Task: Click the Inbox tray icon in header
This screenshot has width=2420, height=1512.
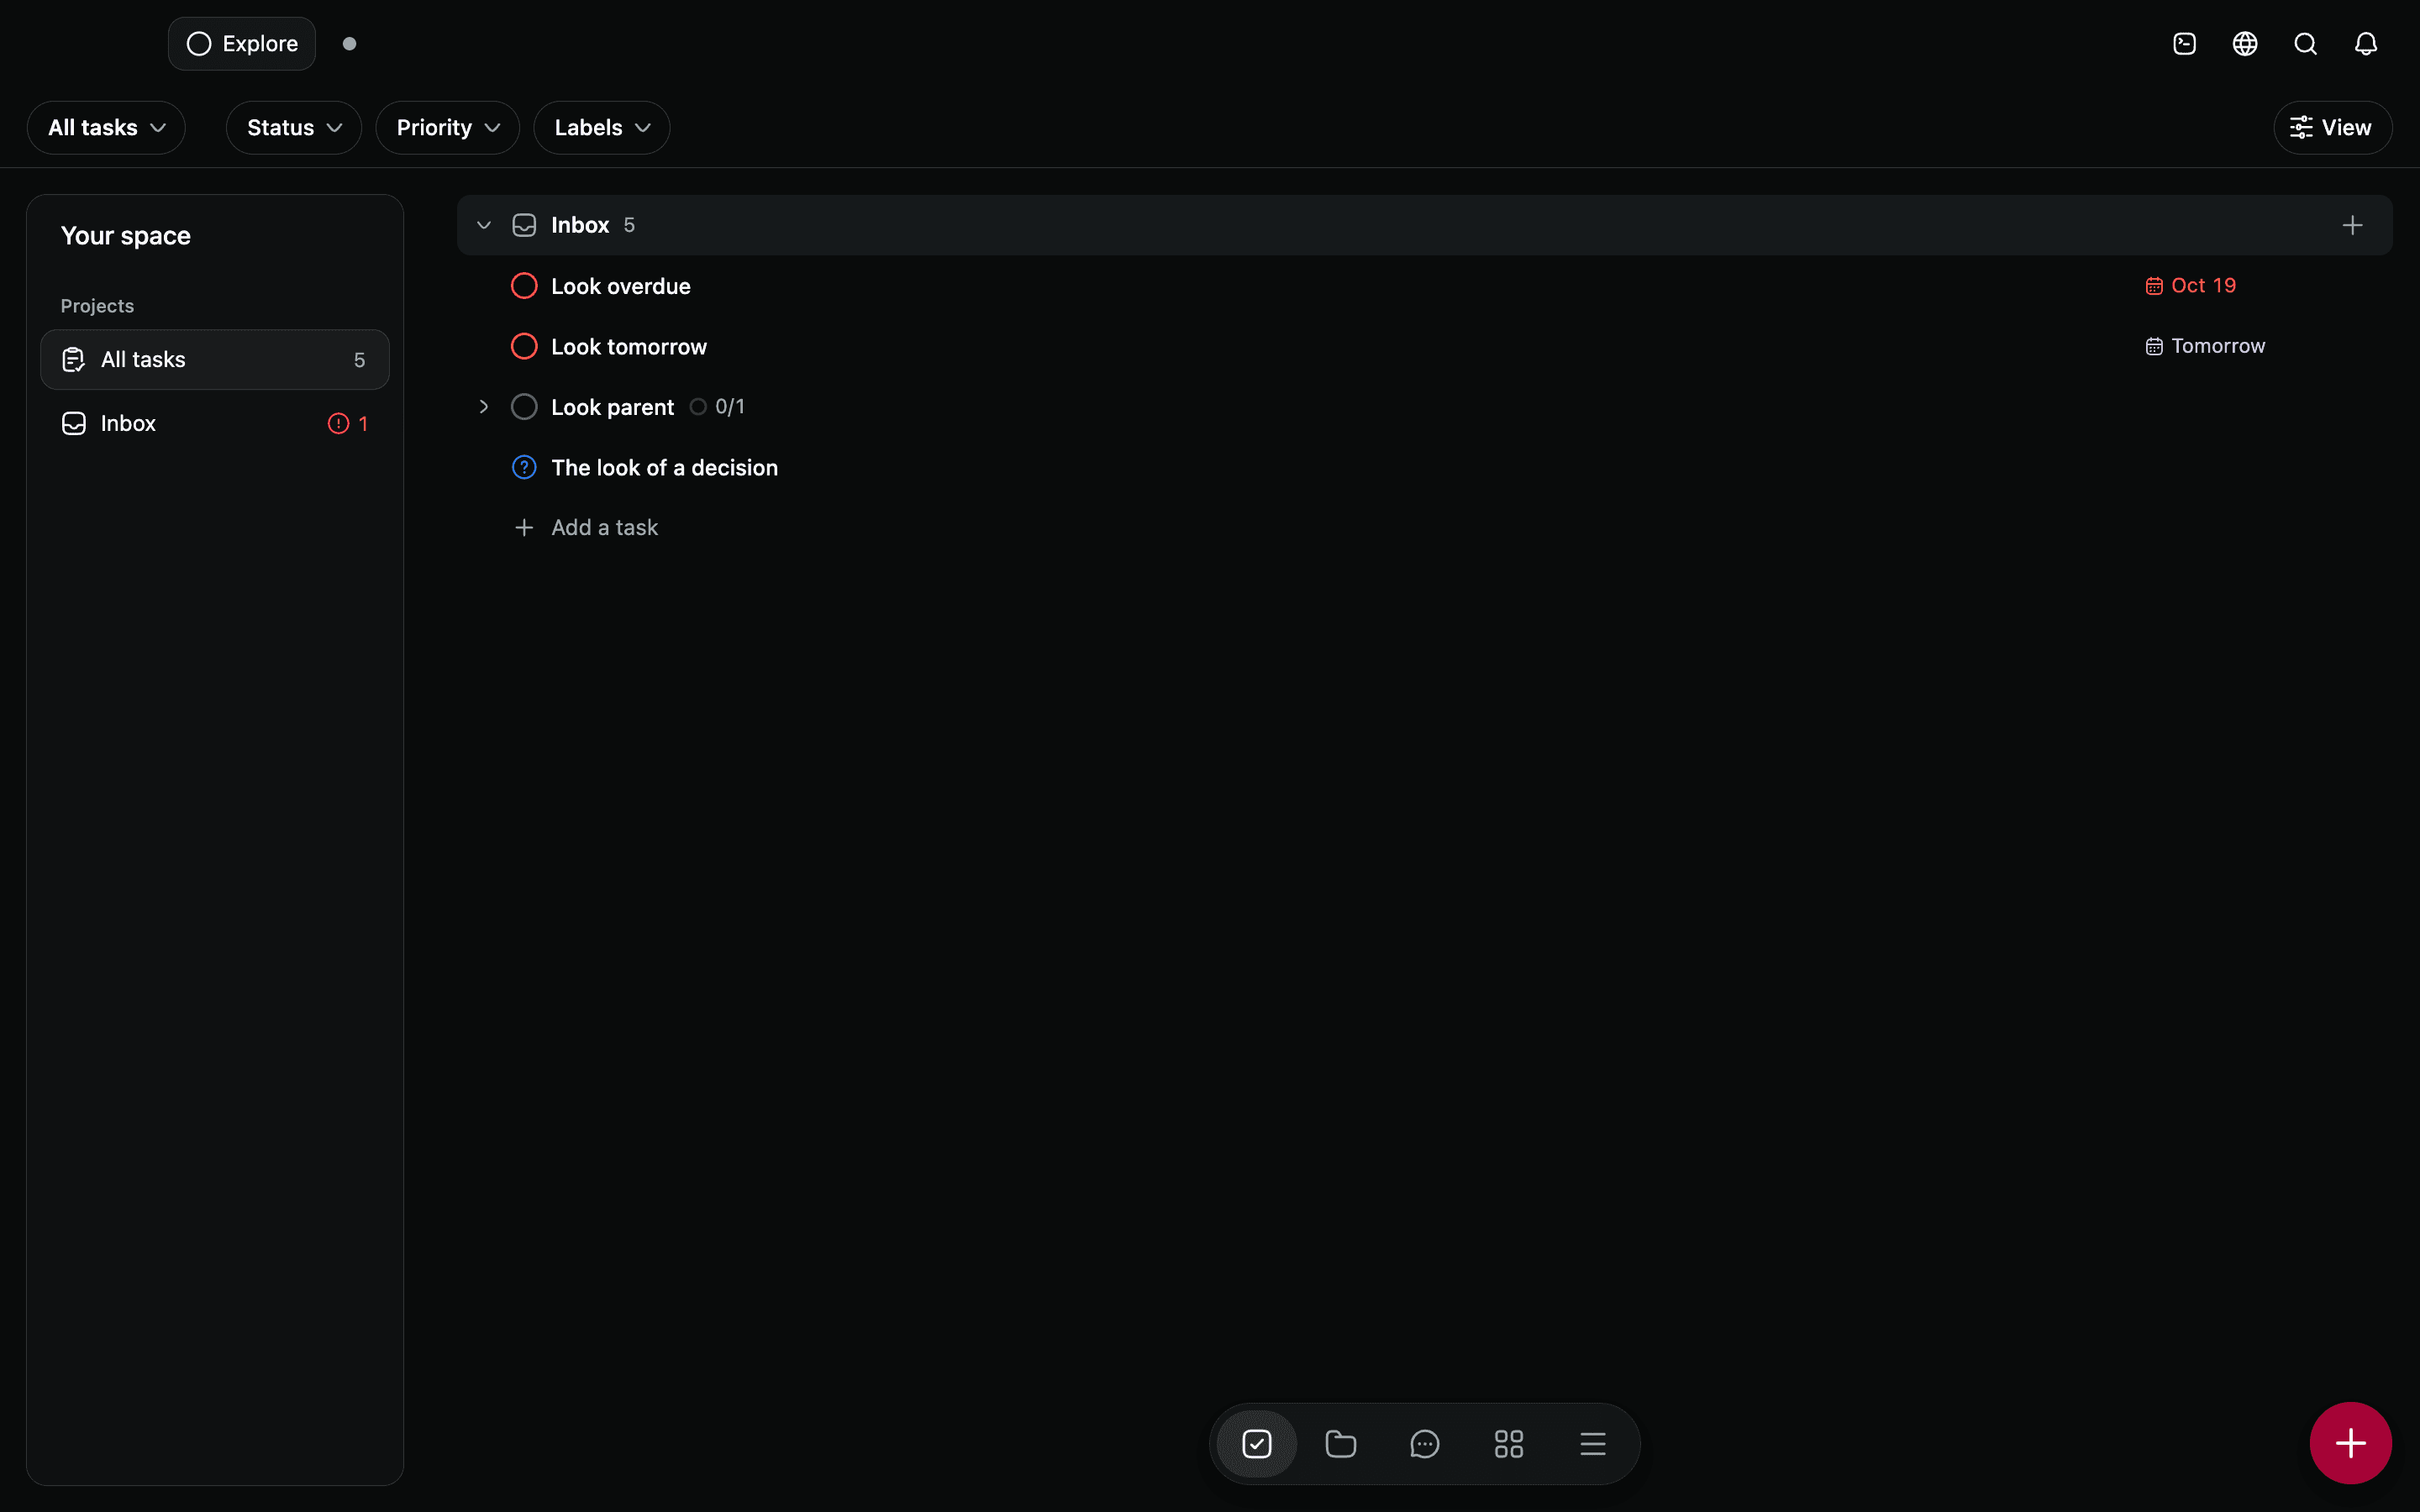Action: 524,225
